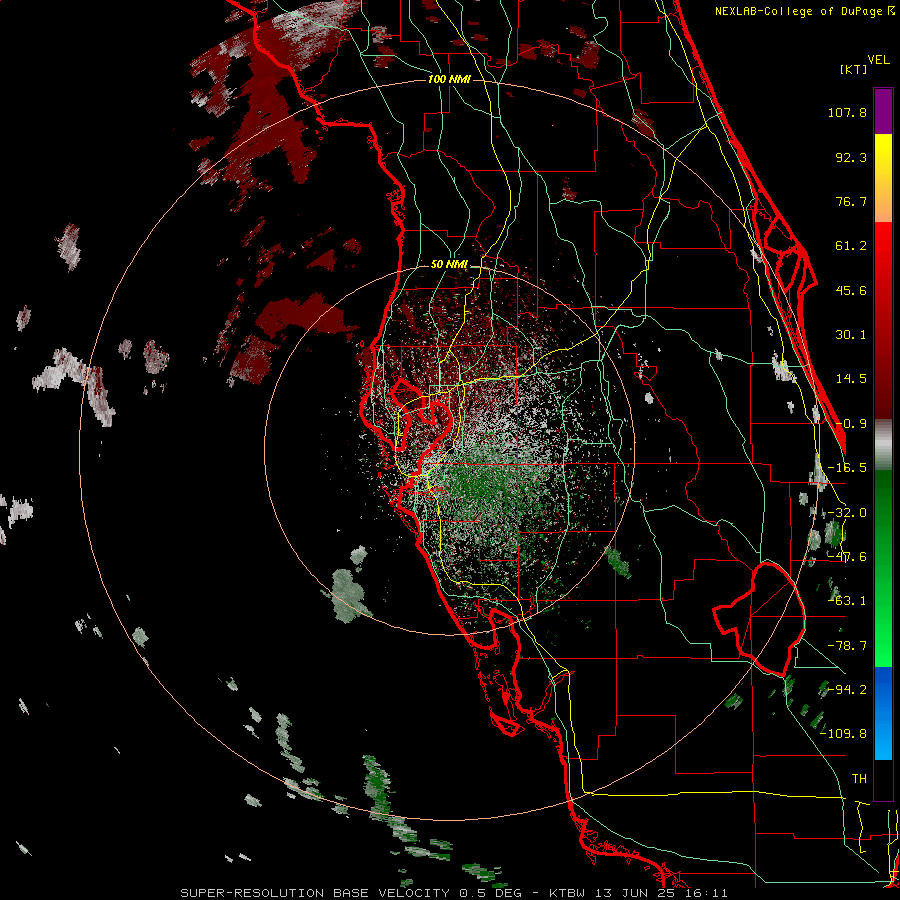
Task: Click the [KT] units label
Action: tap(854, 69)
